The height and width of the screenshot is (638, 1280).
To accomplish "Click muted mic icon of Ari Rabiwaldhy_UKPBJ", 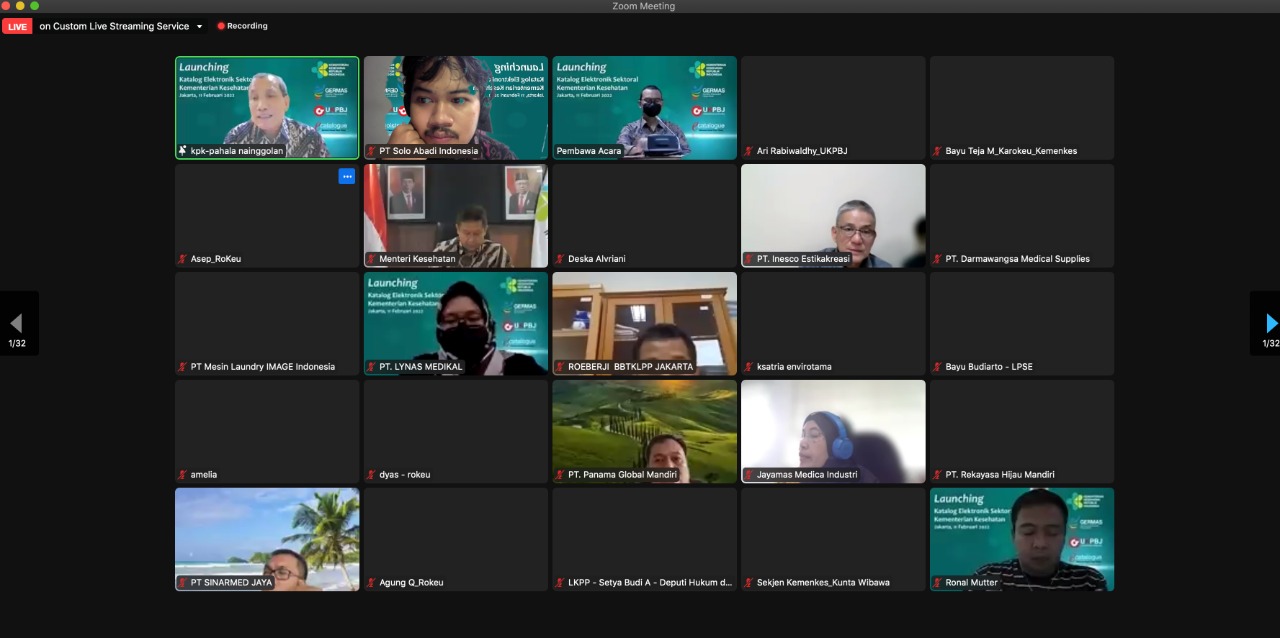I will (x=749, y=151).
